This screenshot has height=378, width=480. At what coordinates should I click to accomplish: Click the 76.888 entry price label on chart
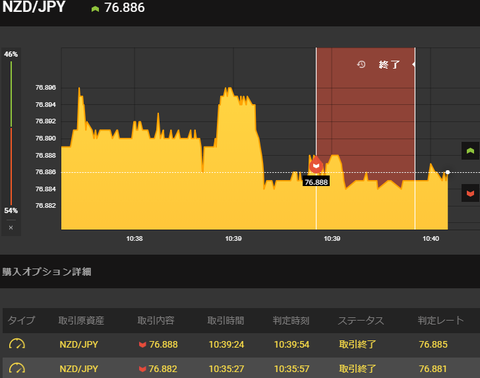[x=316, y=182]
